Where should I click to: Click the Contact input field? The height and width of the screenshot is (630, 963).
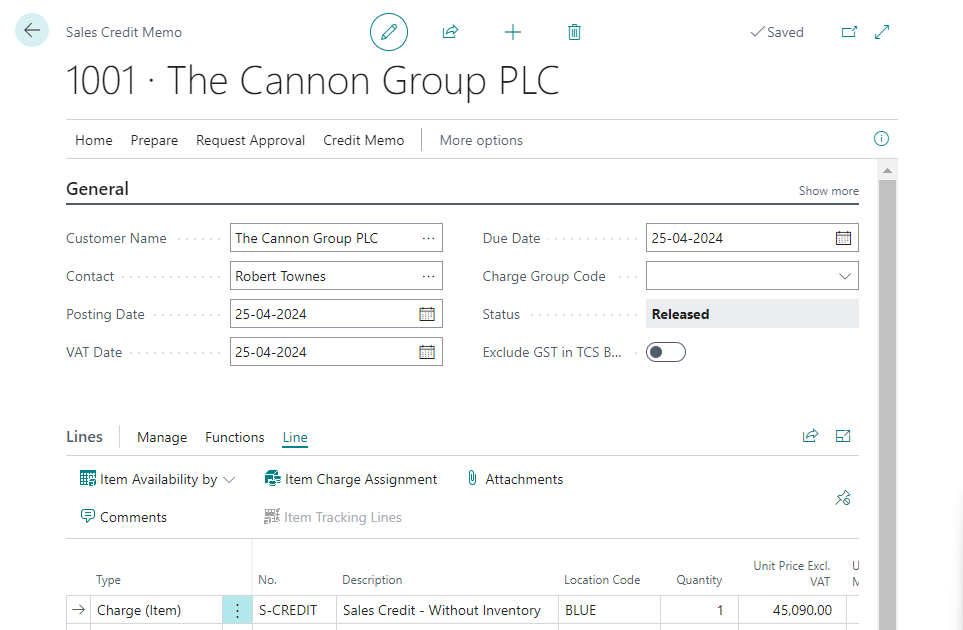tap(322, 276)
